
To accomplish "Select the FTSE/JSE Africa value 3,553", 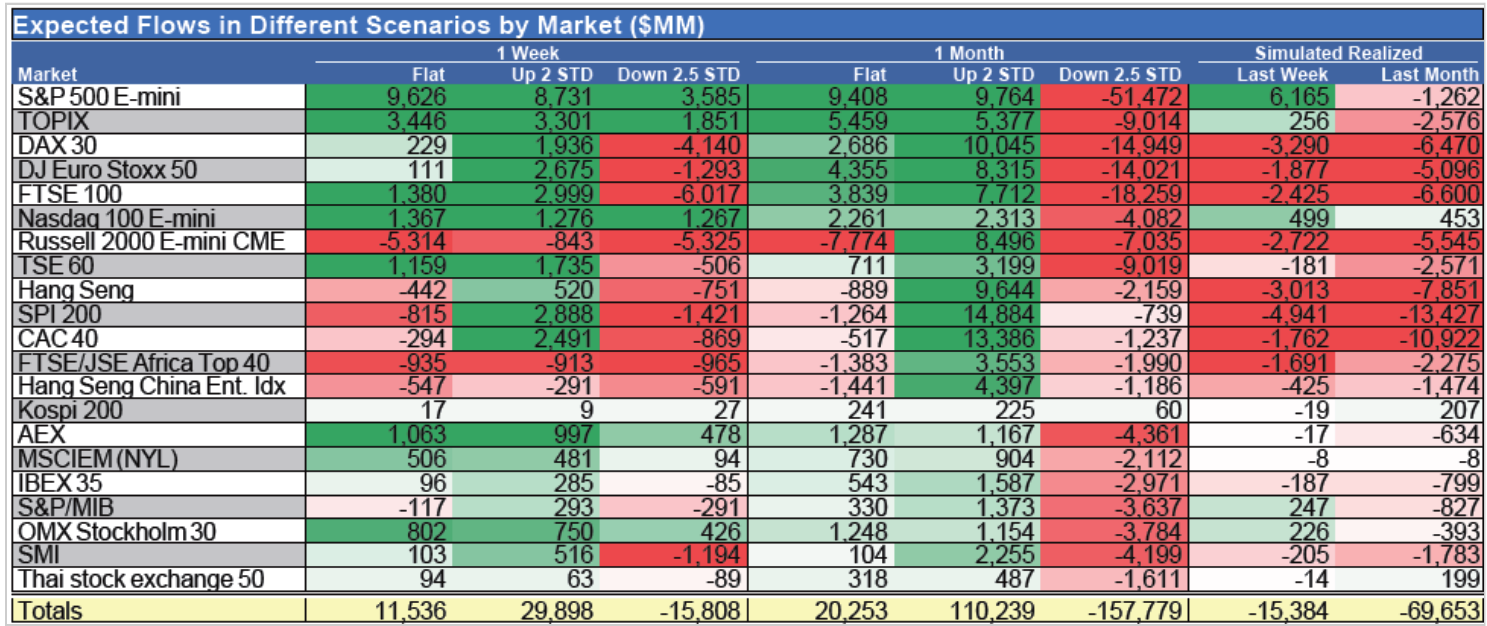I will coord(1005,362).
